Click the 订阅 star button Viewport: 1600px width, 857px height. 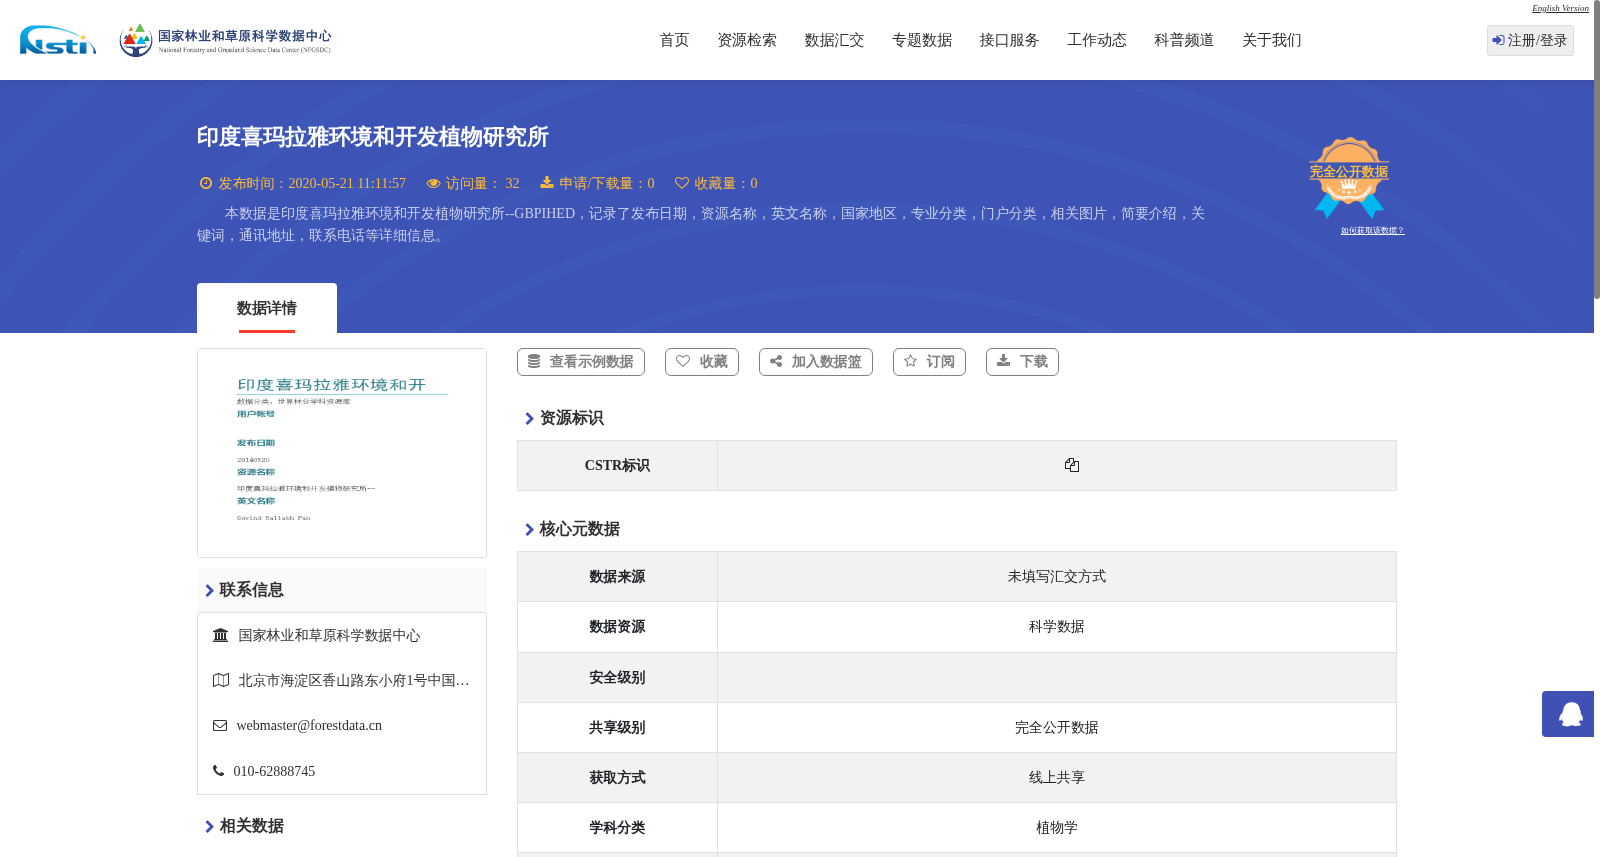pos(929,362)
